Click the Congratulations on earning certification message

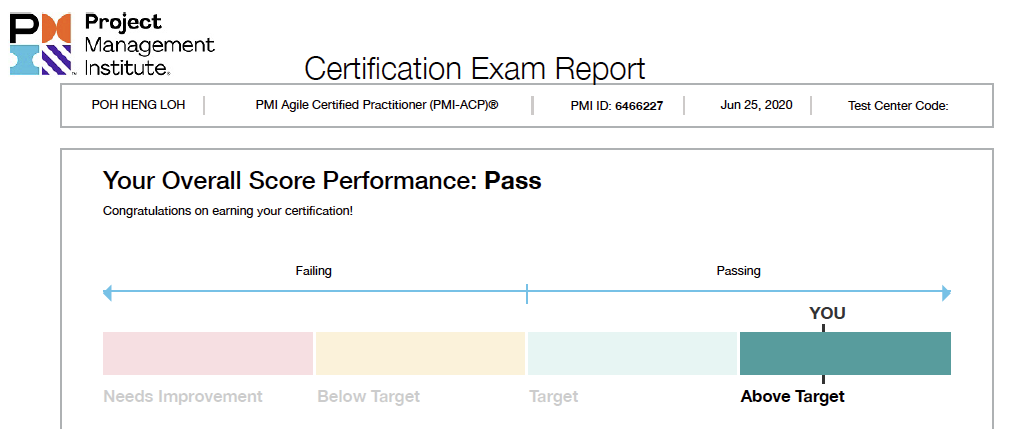[x=227, y=211]
